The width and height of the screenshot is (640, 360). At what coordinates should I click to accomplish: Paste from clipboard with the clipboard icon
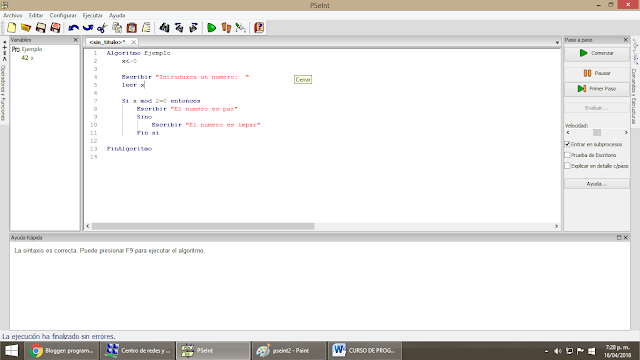131,28
